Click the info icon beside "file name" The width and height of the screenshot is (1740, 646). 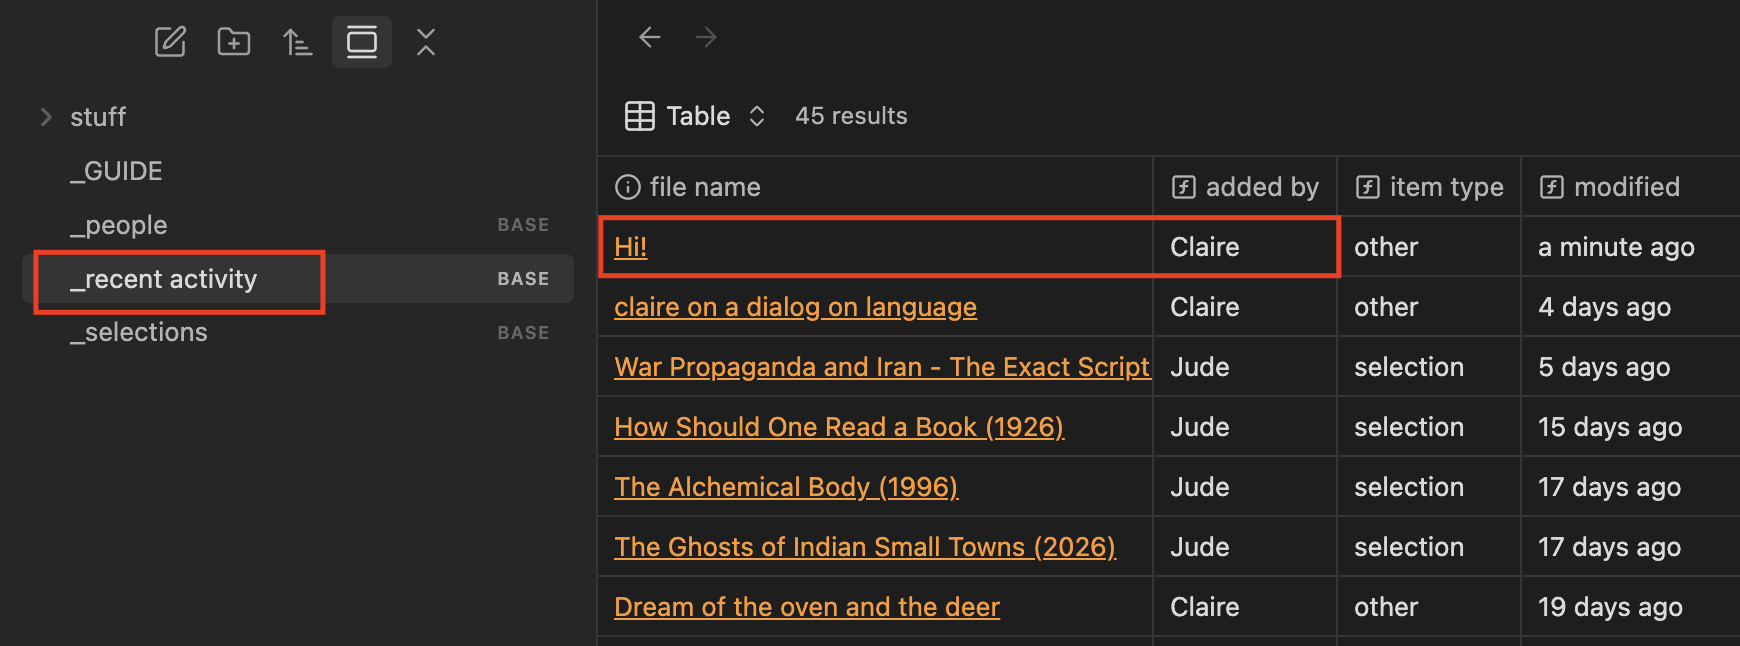(626, 187)
